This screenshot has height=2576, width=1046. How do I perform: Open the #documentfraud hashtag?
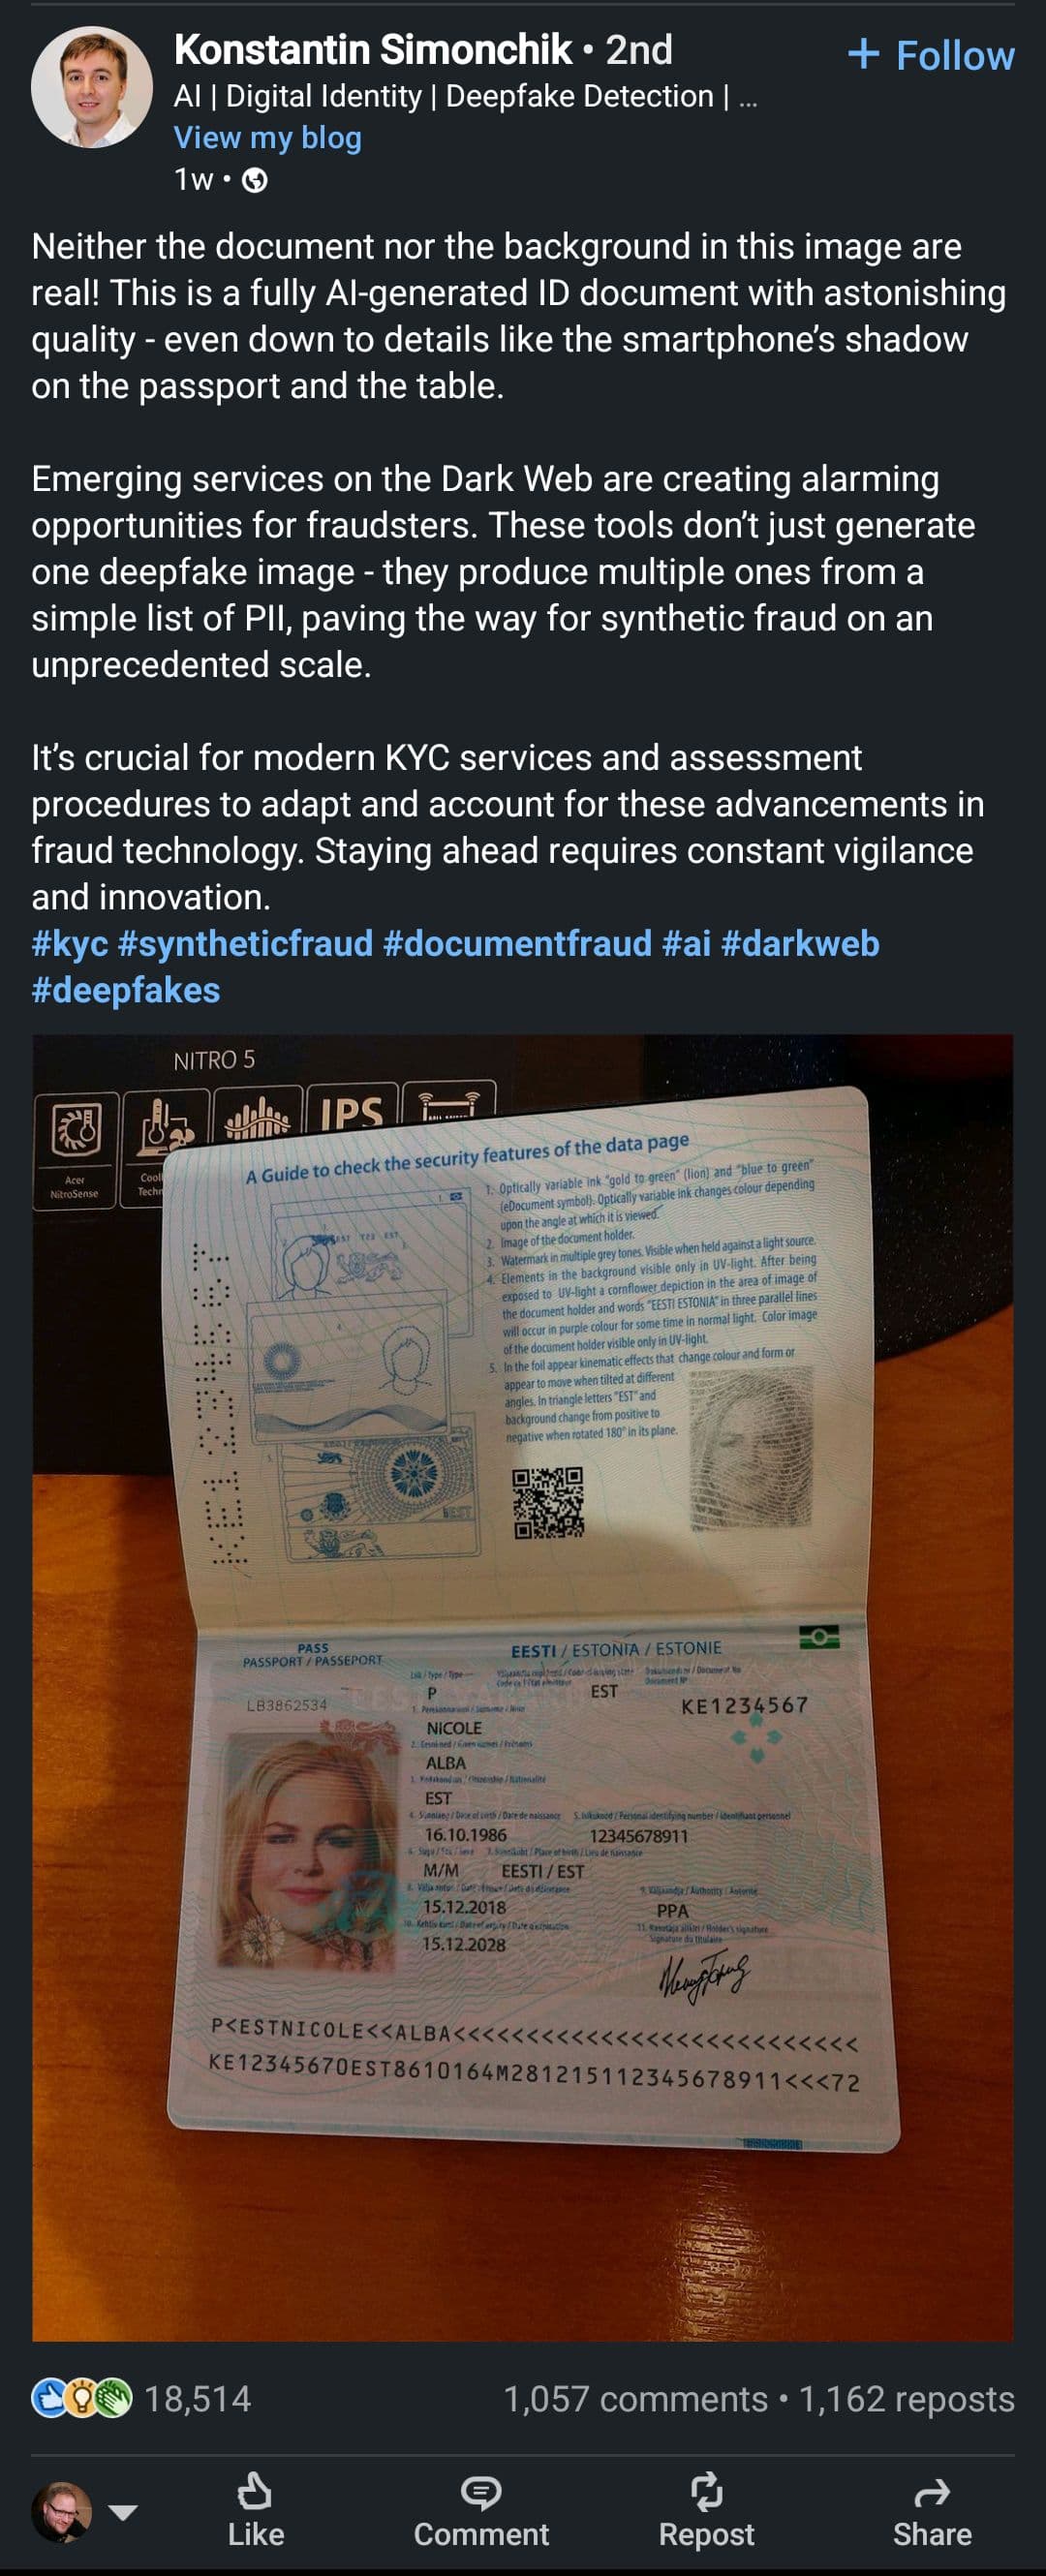click(x=517, y=943)
